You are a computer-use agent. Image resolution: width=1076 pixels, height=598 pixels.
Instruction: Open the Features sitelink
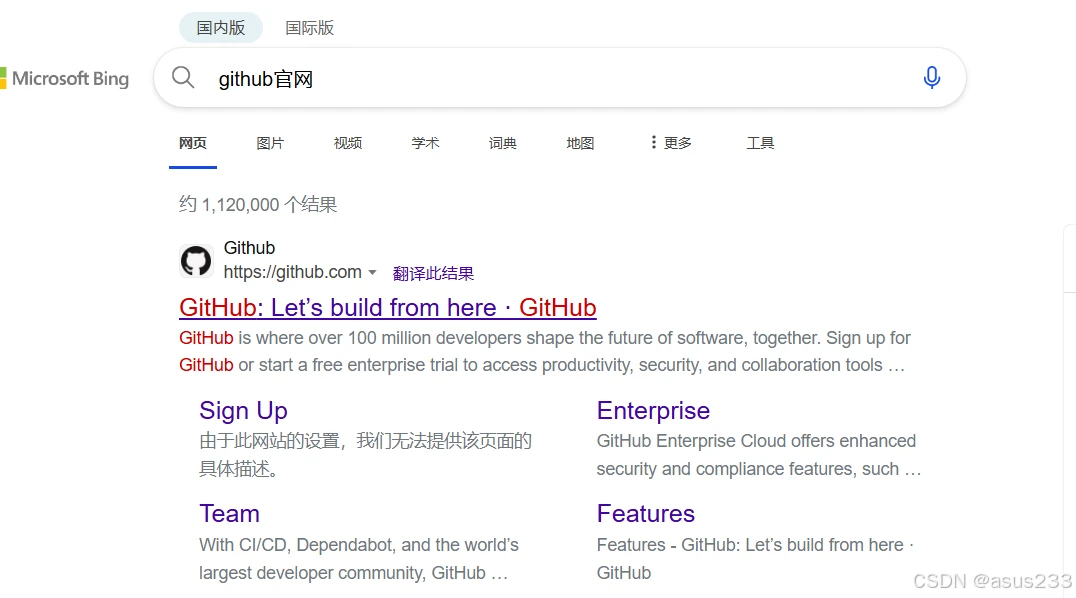[646, 514]
